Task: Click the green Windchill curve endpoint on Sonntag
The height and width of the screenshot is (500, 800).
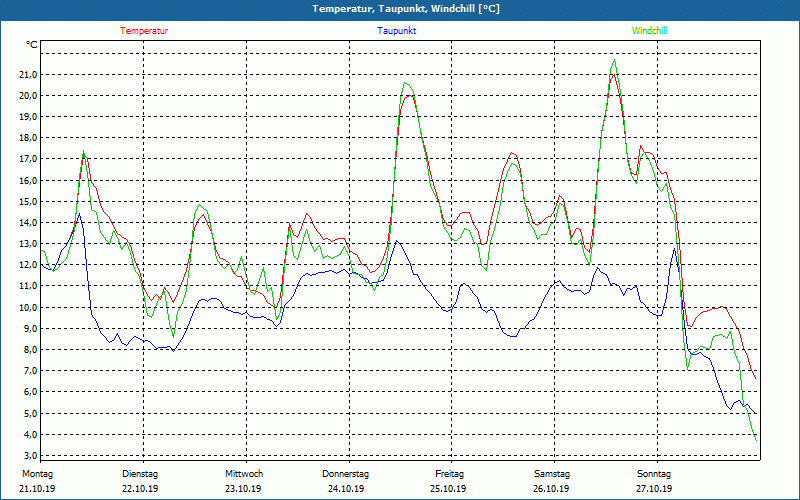Action: click(756, 440)
